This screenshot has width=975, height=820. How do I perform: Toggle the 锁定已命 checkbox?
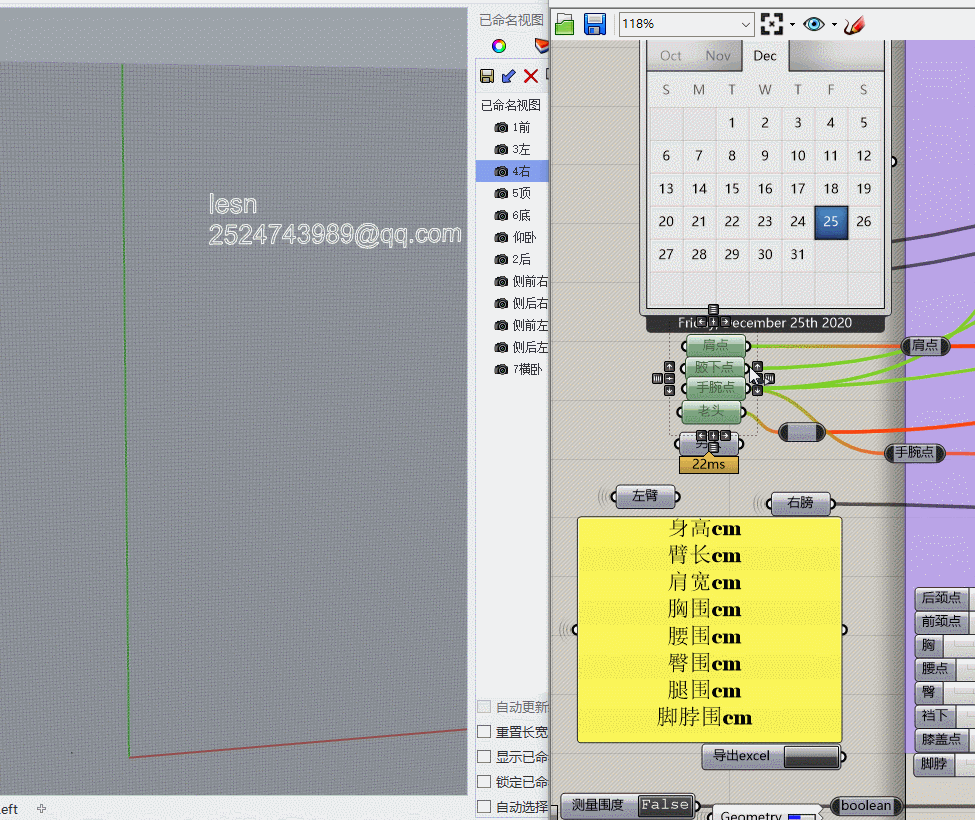click(484, 781)
